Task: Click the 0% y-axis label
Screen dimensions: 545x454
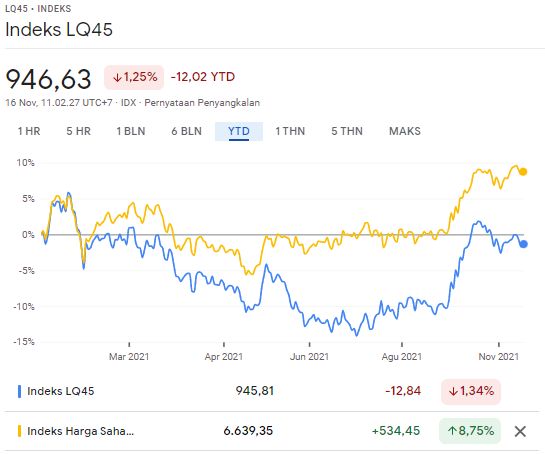Action: pos(28,235)
